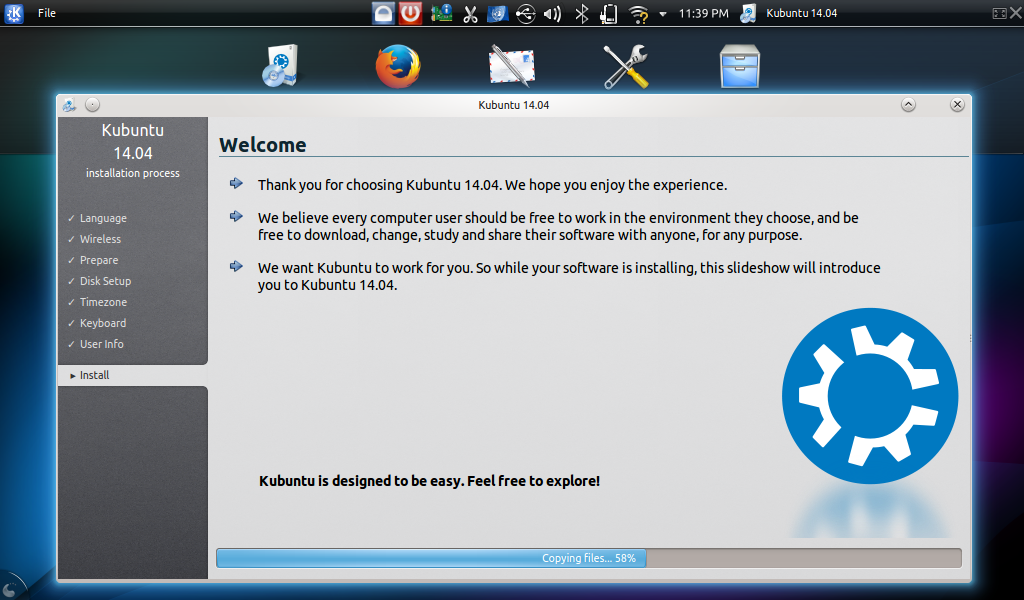
Task: Select the User Info step
Action: tap(101, 344)
